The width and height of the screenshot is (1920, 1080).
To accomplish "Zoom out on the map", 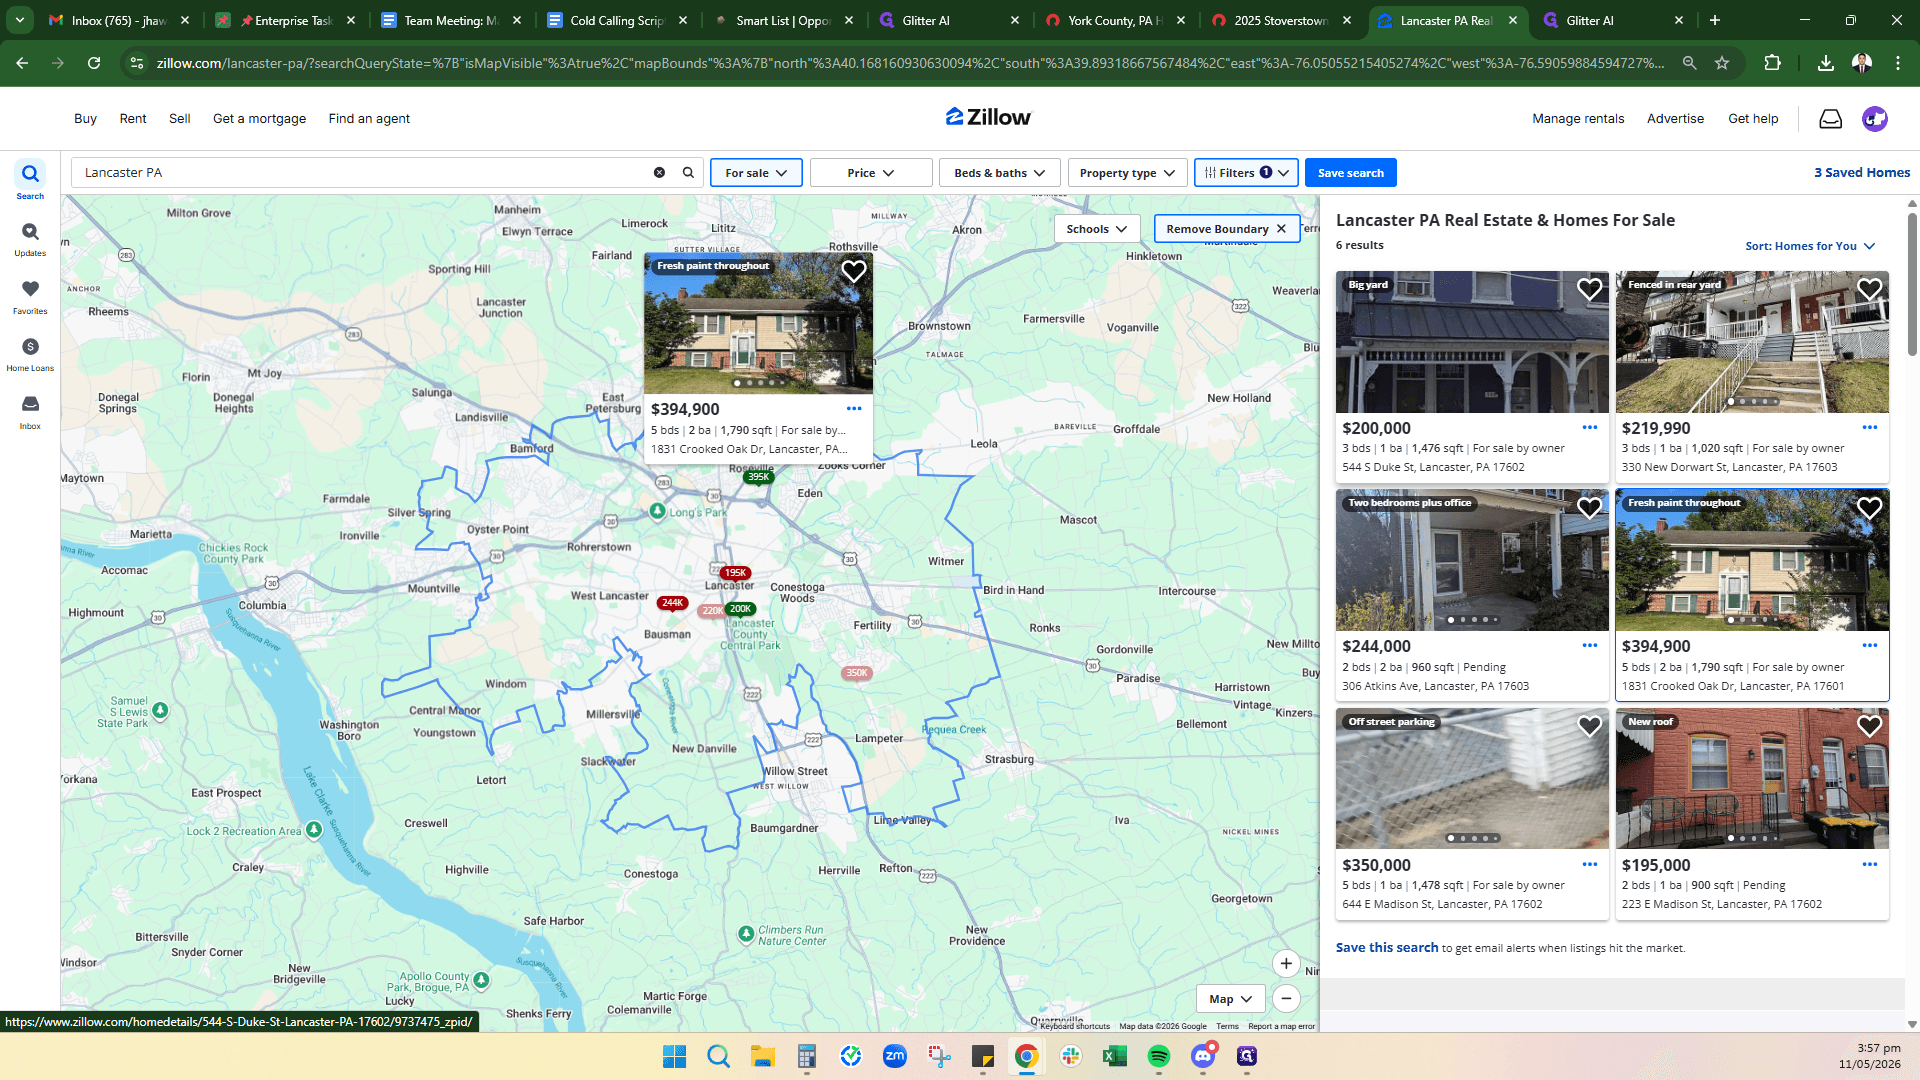I will point(1286,998).
